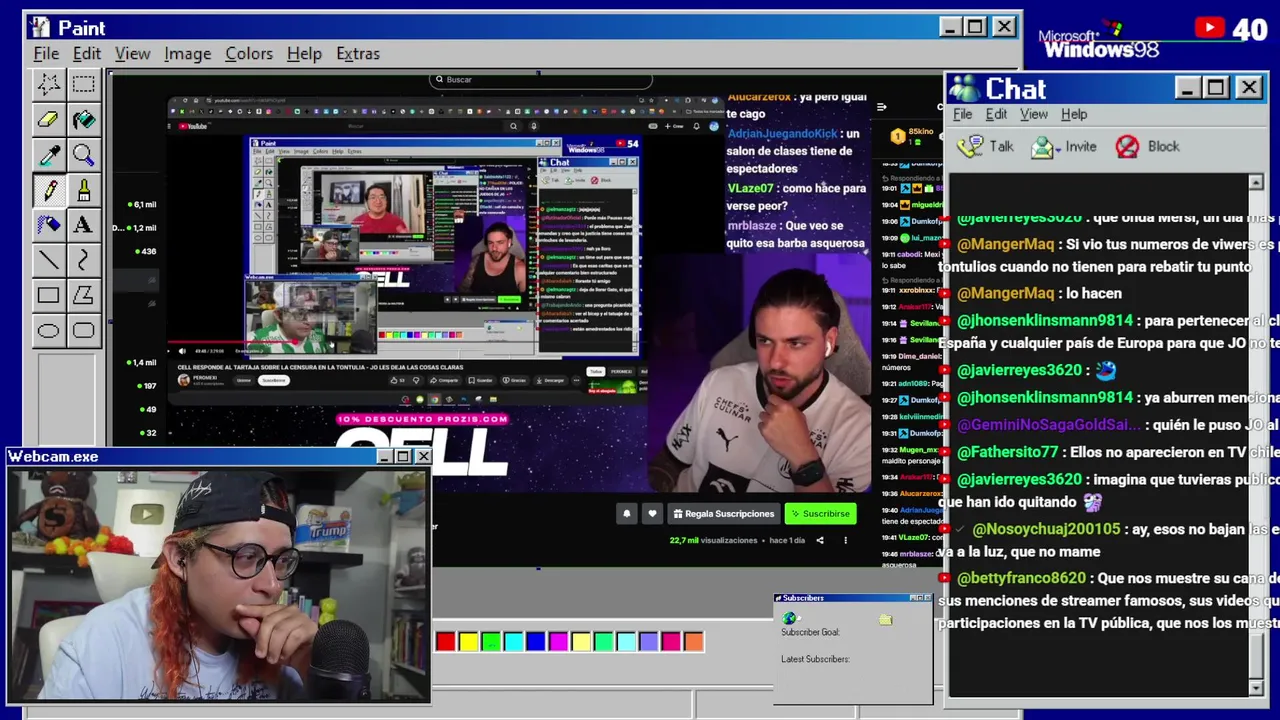Pick the magenta color swatch
The height and width of the screenshot is (720, 1280).
point(558,641)
